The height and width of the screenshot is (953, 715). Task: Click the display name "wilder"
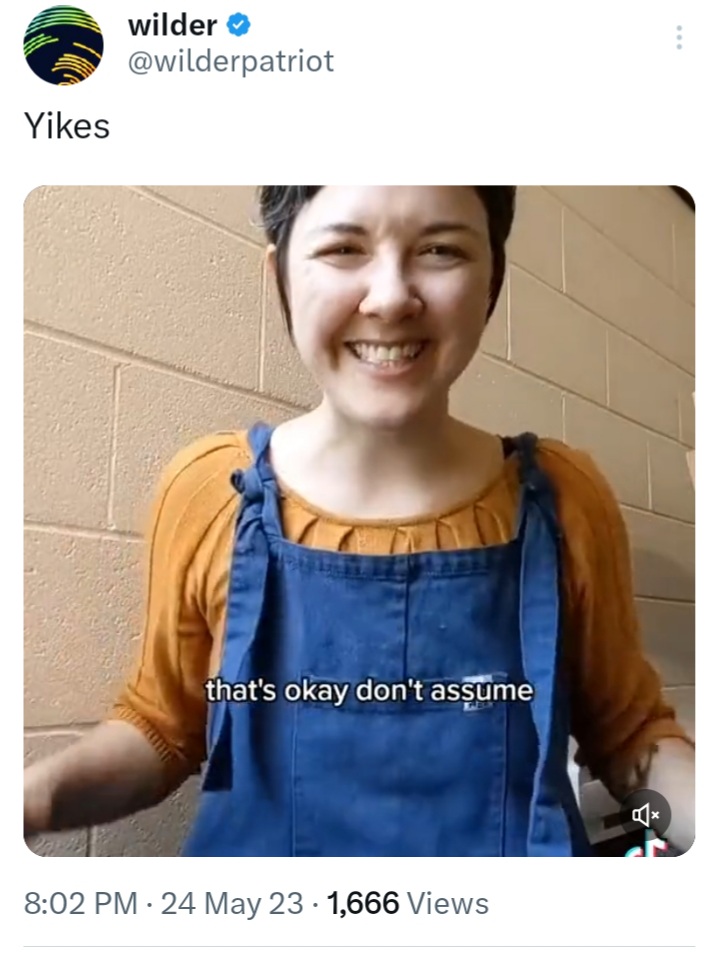pyautogui.click(x=173, y=26)
